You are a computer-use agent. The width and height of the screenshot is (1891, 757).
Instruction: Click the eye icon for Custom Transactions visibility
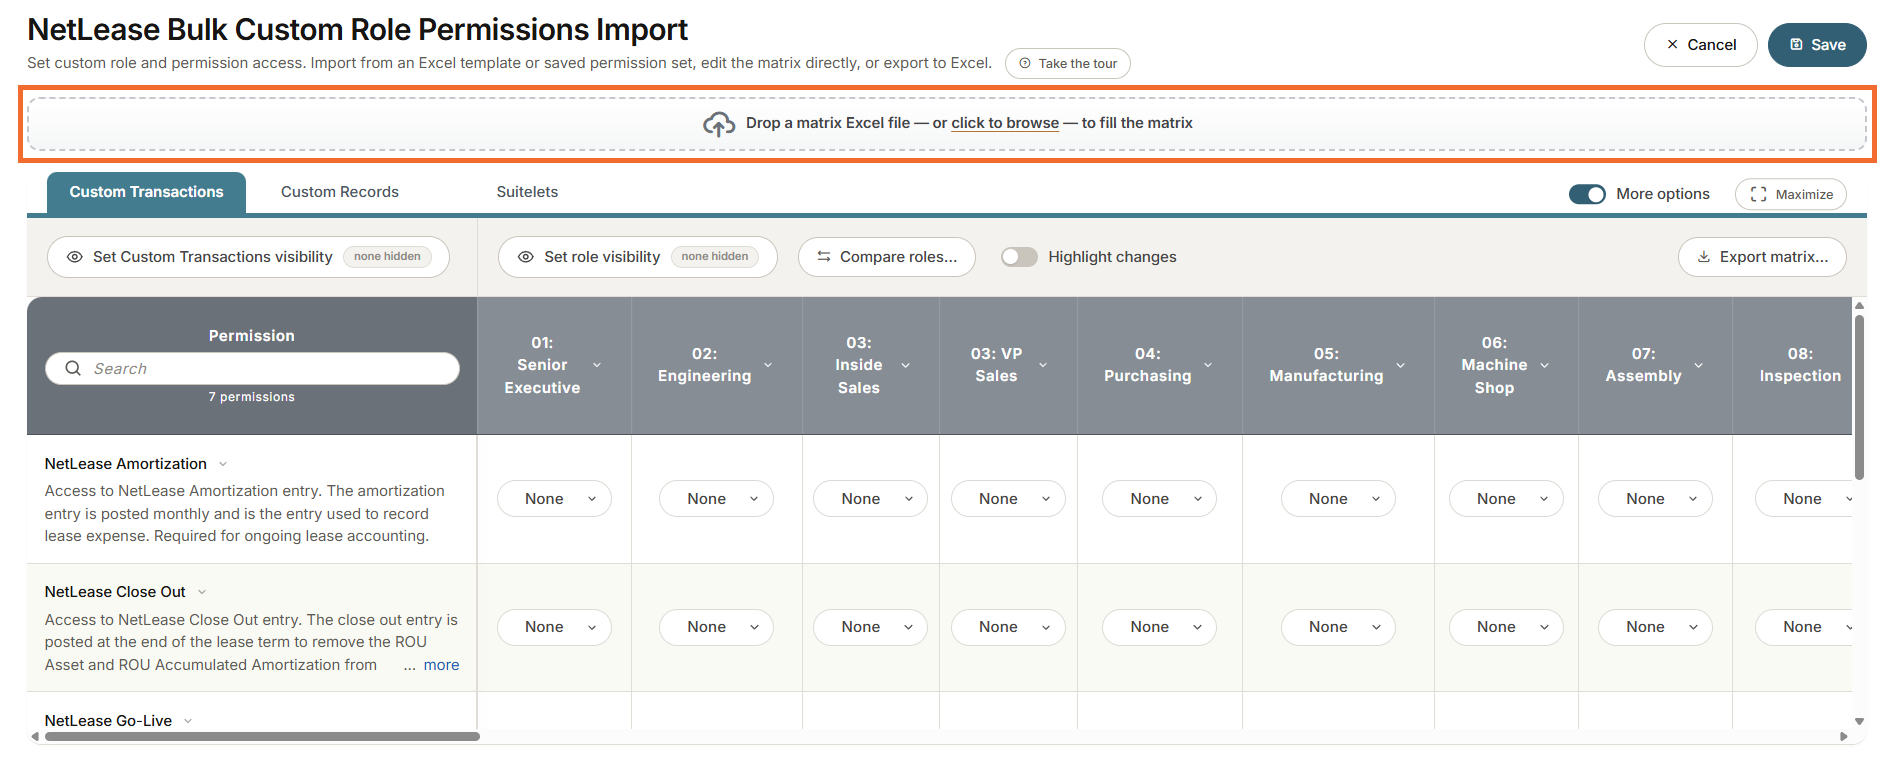pyautogui.click(x=74, y=257)
